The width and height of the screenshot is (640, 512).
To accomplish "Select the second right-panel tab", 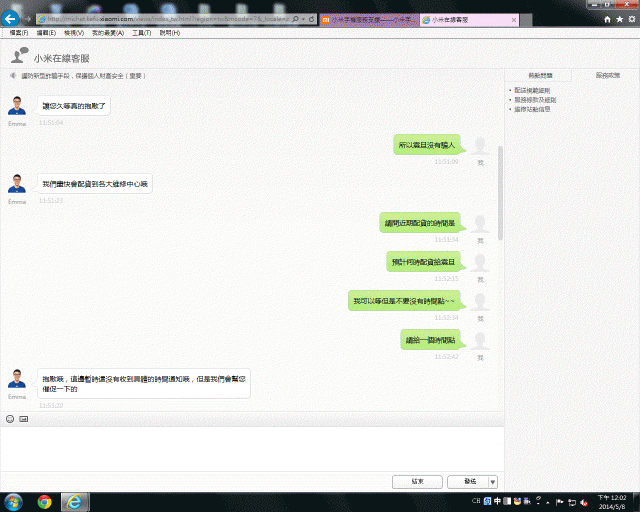I will coord(607,76).
